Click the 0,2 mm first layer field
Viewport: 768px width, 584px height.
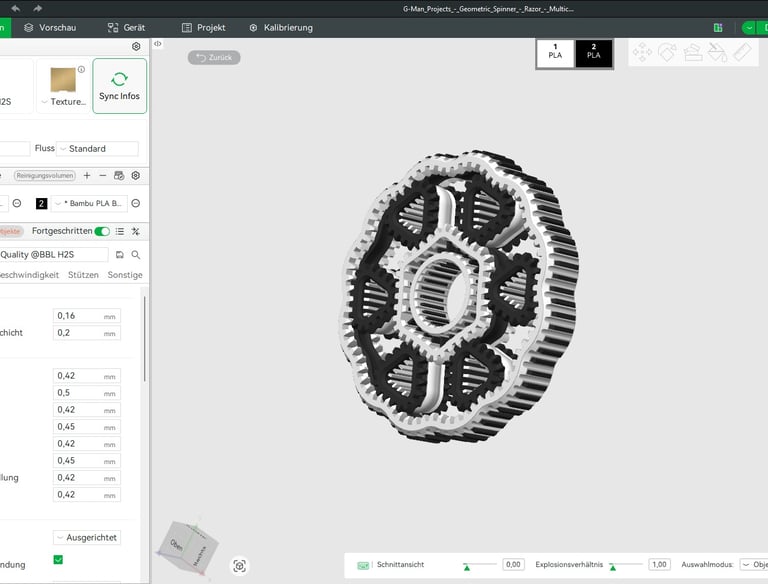(87, 333)
